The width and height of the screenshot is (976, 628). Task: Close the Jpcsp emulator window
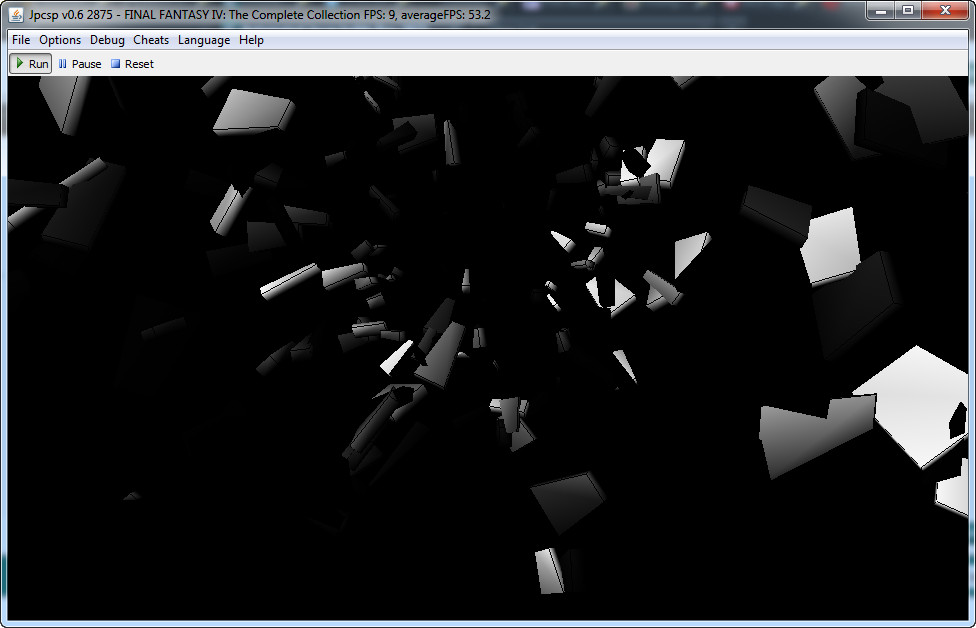click(945, 10)
